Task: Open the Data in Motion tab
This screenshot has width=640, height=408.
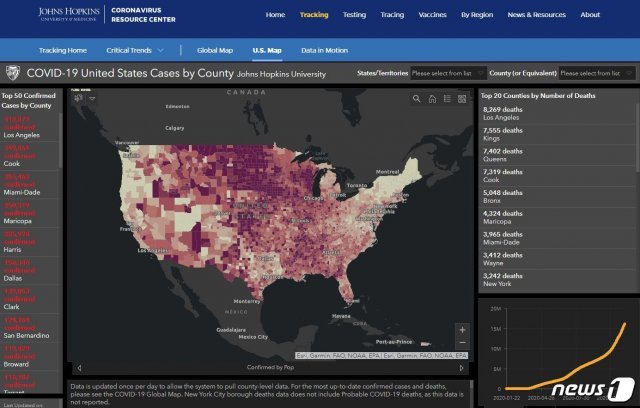Action: tap(323, 49)
